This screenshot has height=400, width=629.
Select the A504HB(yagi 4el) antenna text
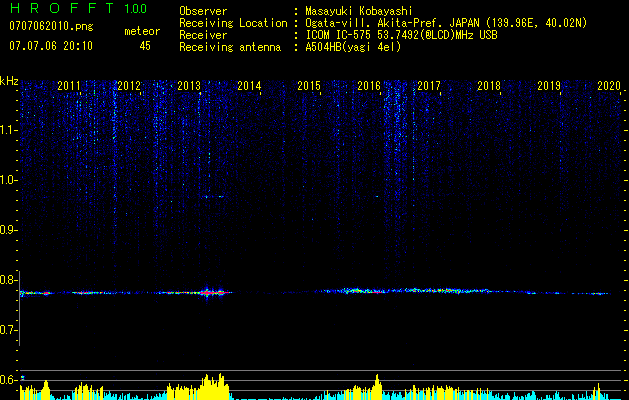click(353, 47)
